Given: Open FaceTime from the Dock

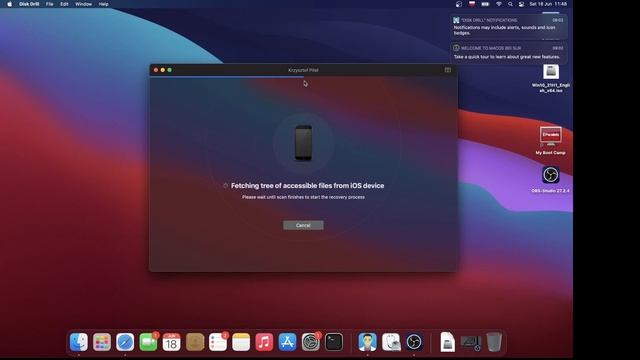Looking at the screenshot, I should coord(148,342).
